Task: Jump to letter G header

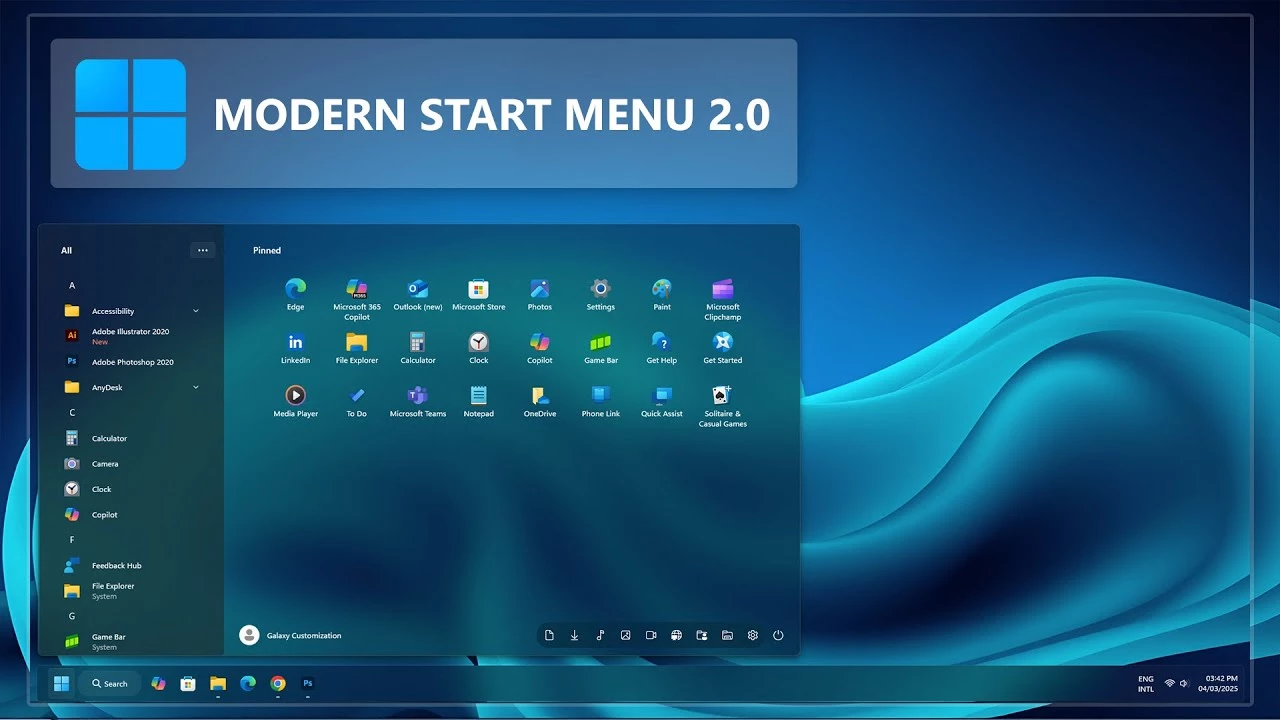Action: (72, 616)
